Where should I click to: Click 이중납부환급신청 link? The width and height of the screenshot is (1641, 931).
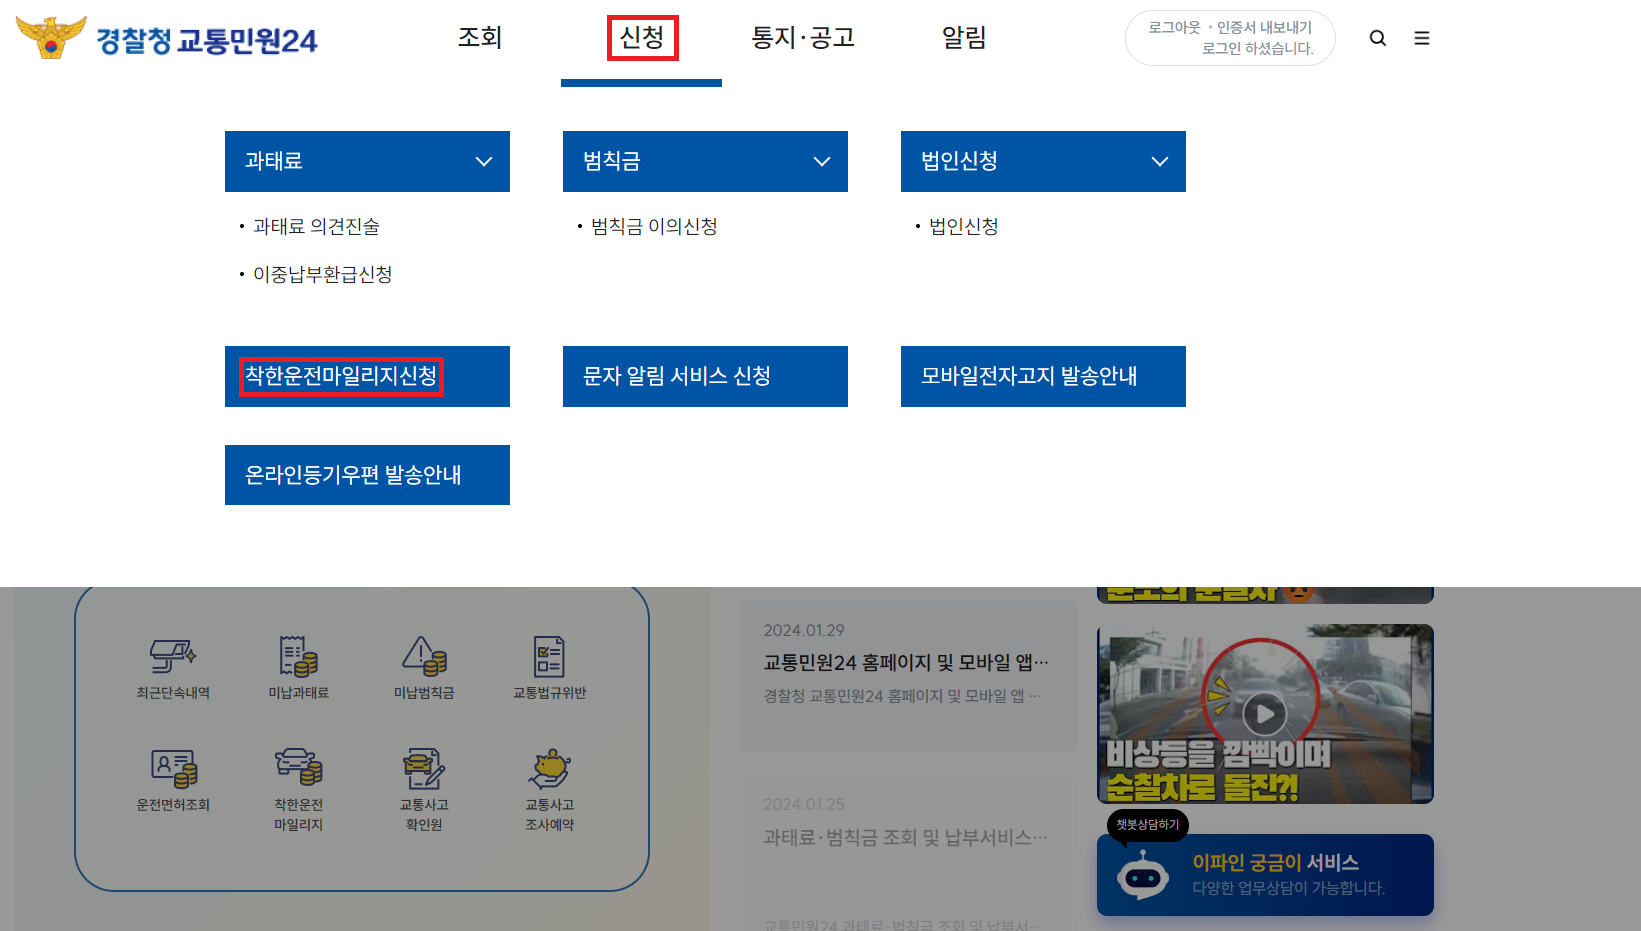[322, 275]
